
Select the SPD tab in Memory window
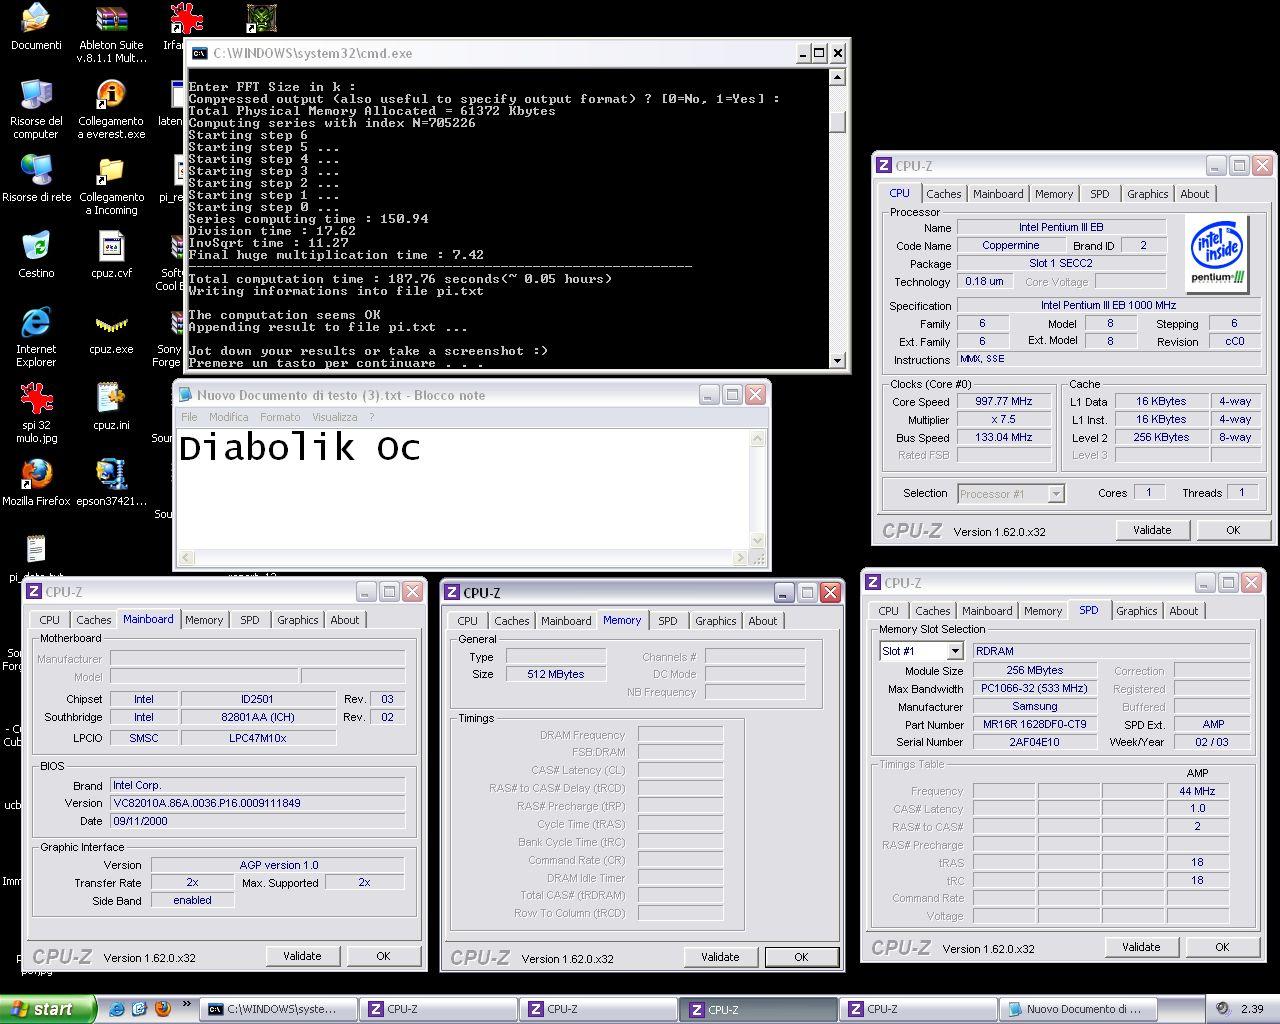tap(667, 621)
